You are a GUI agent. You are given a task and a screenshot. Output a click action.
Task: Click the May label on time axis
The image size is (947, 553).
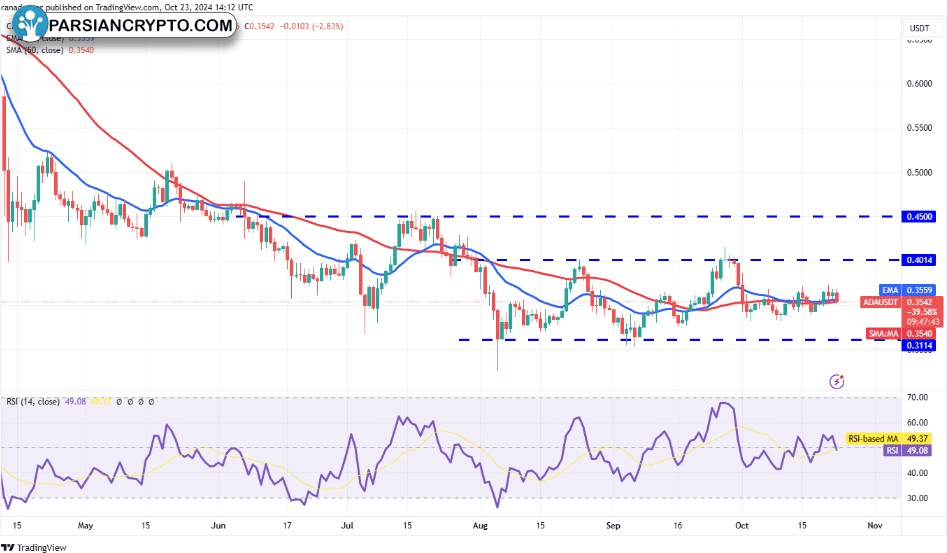[85, 526]
